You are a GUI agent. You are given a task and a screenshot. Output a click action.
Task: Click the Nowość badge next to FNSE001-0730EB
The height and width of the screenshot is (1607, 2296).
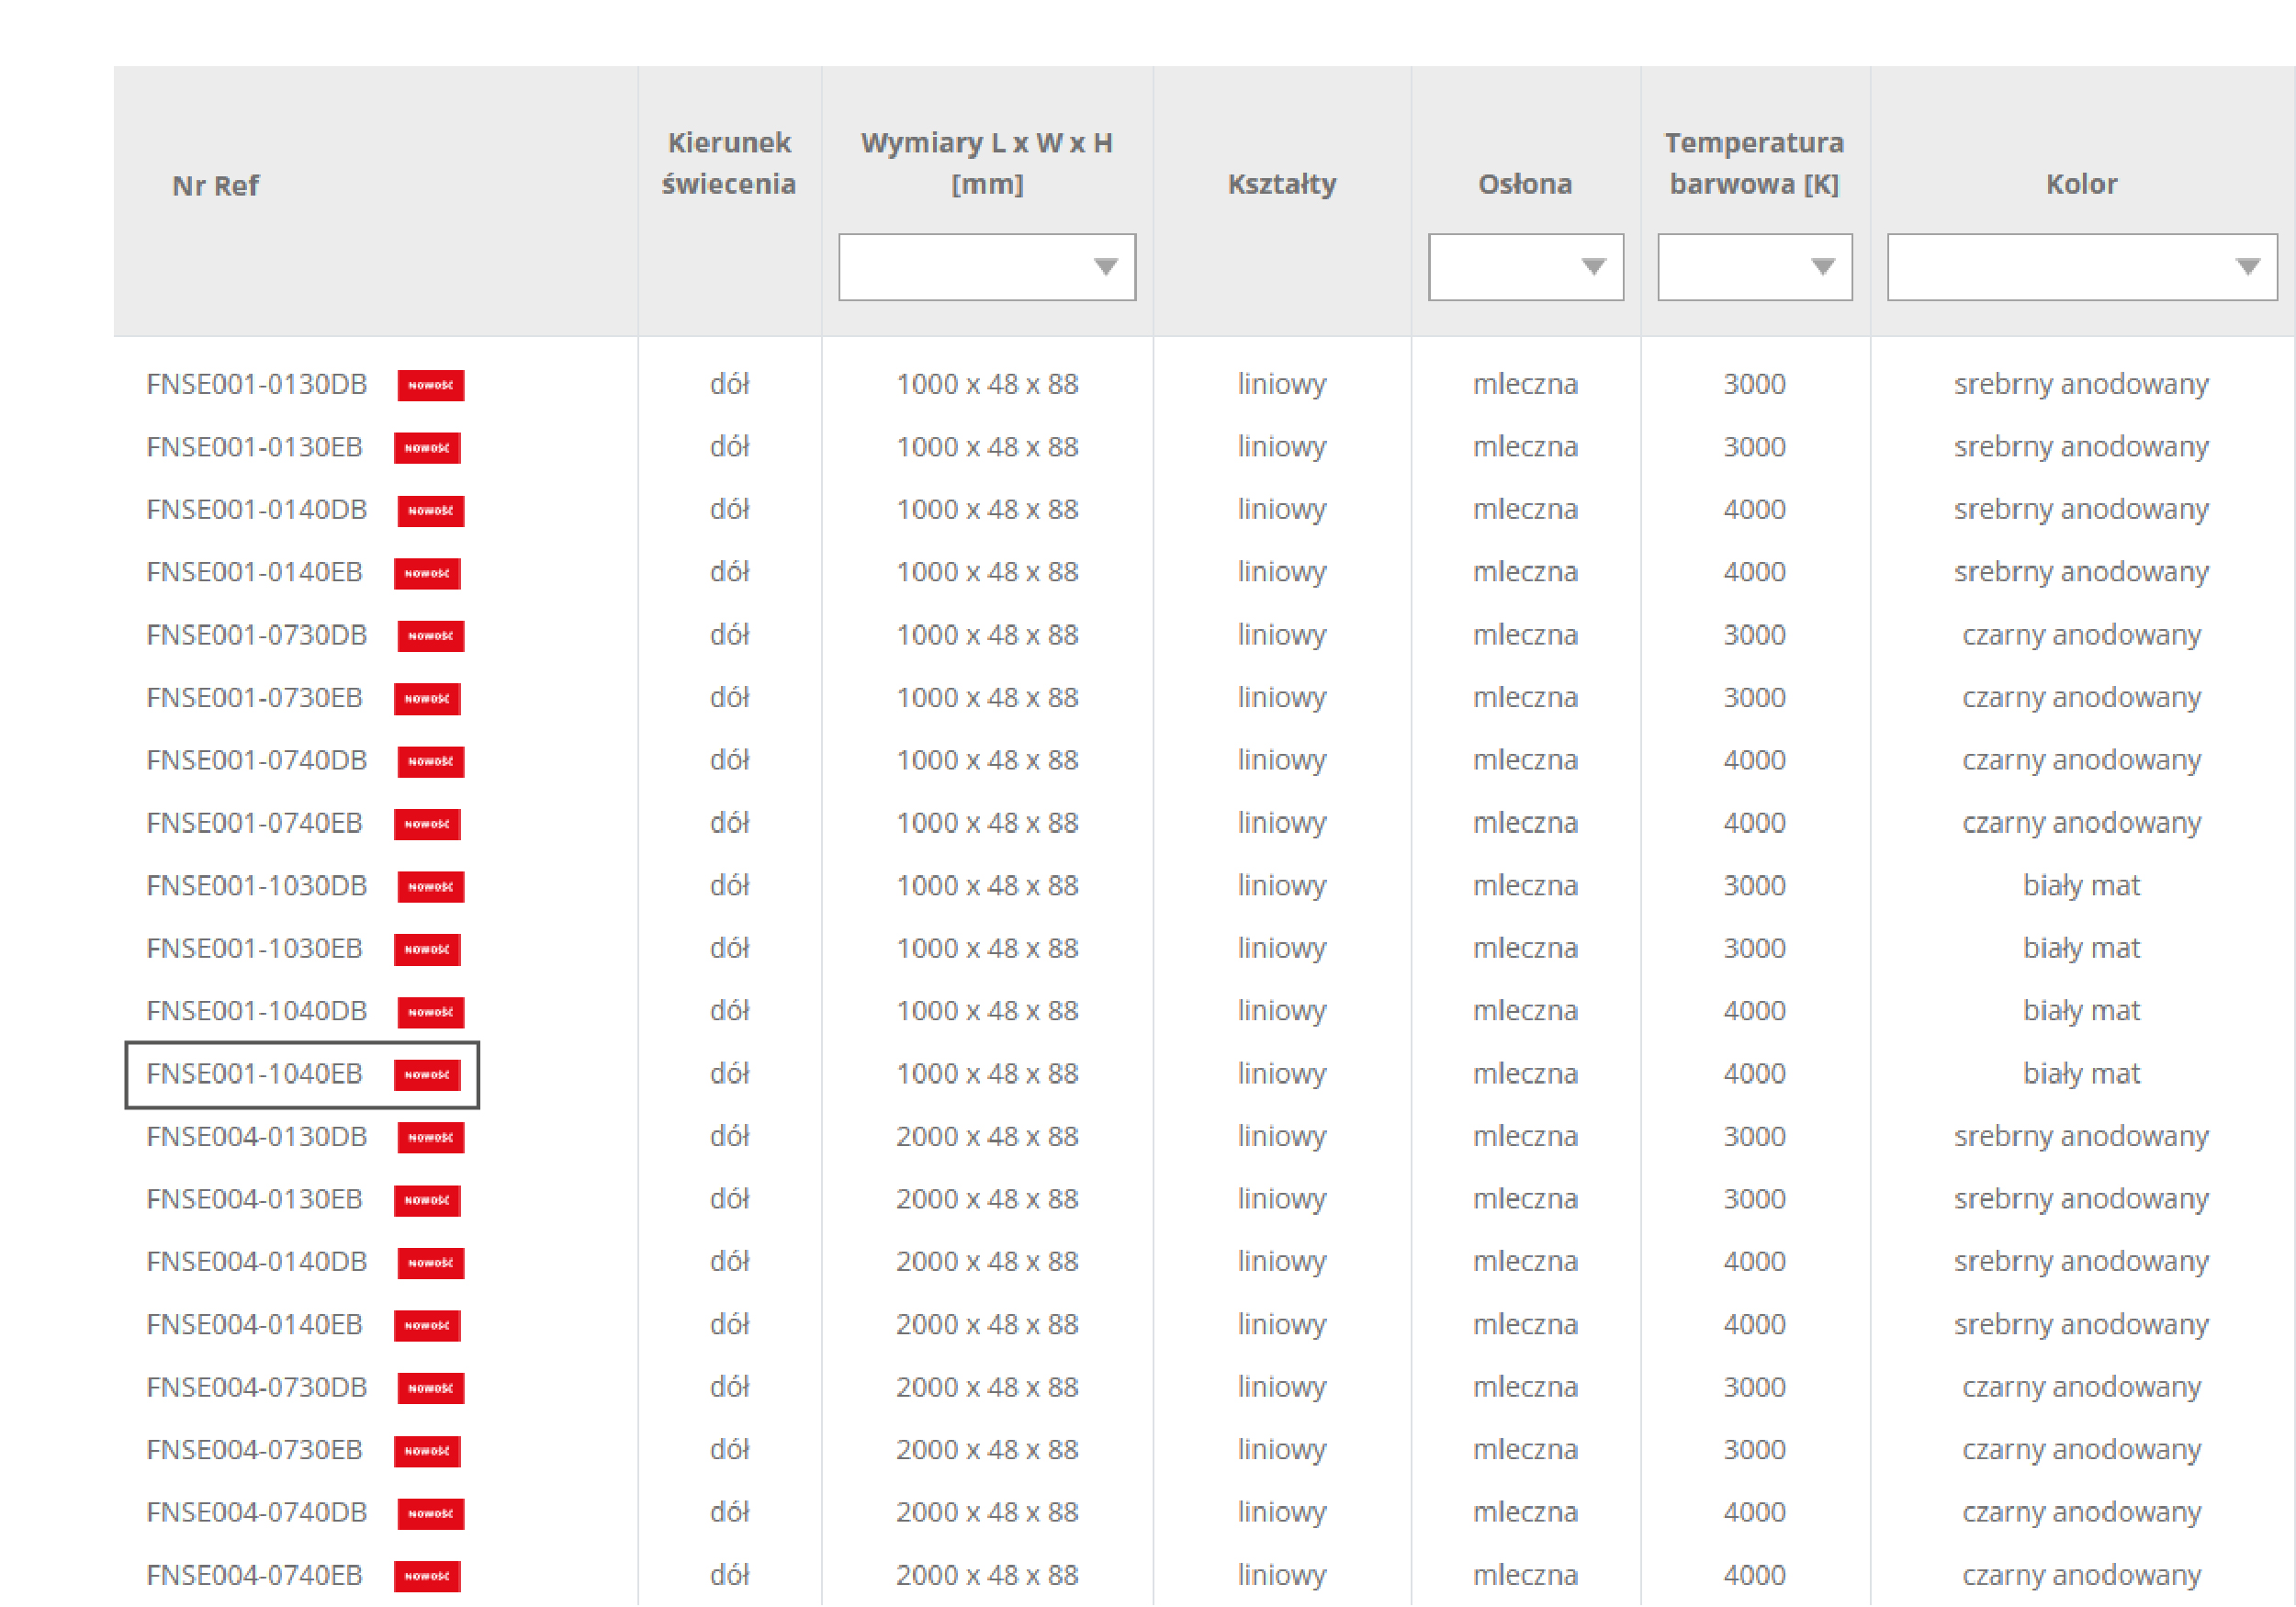click(x=427, y=699)
